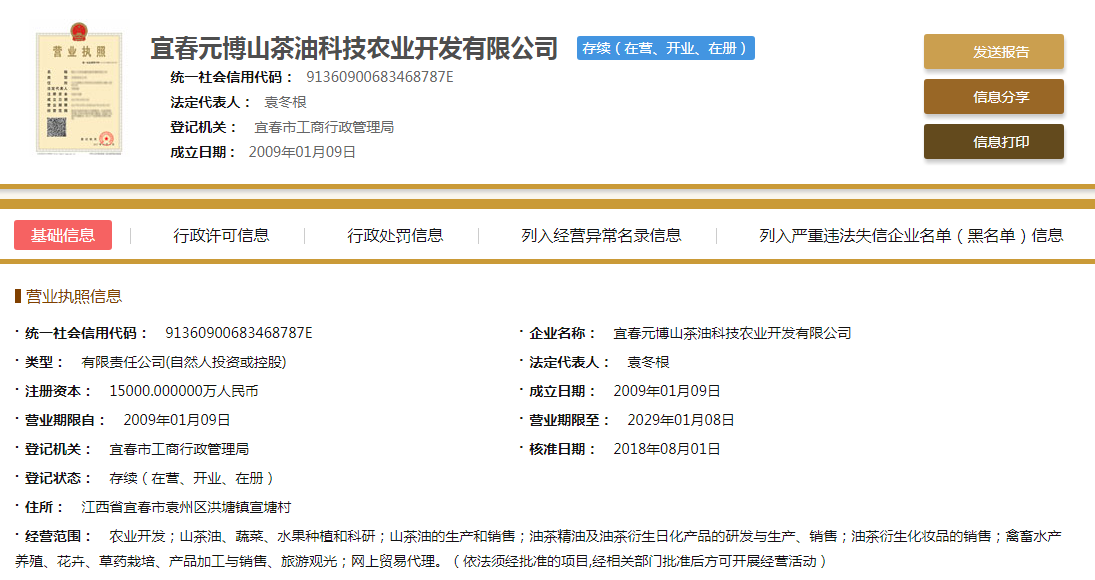Click the business license thumbnail image

pyautogui.click(x=81, y=92)
